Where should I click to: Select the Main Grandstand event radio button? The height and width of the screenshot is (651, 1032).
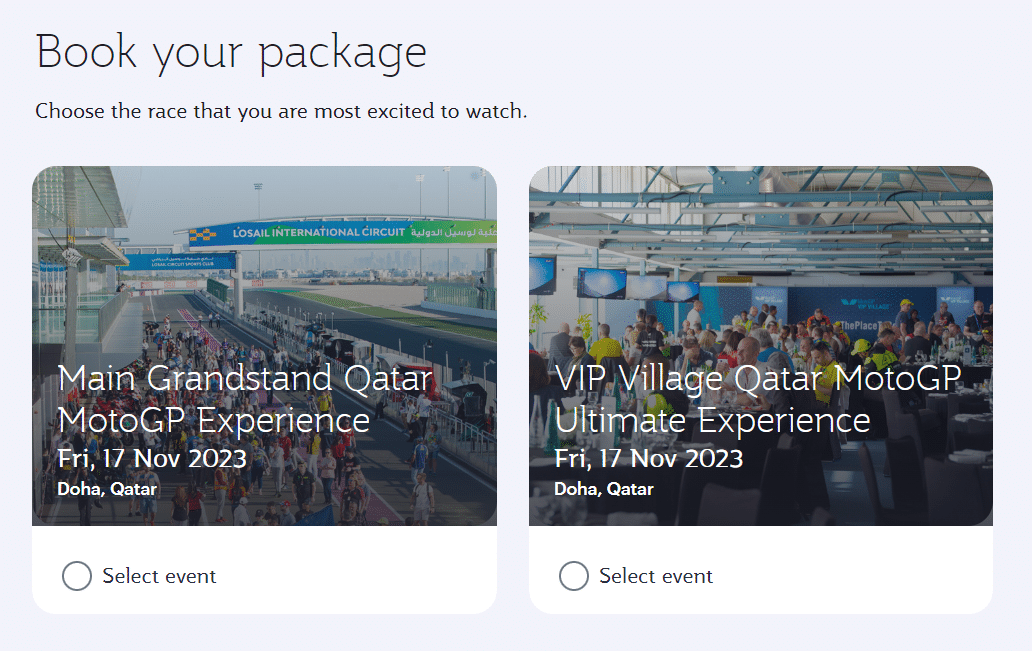77,576
